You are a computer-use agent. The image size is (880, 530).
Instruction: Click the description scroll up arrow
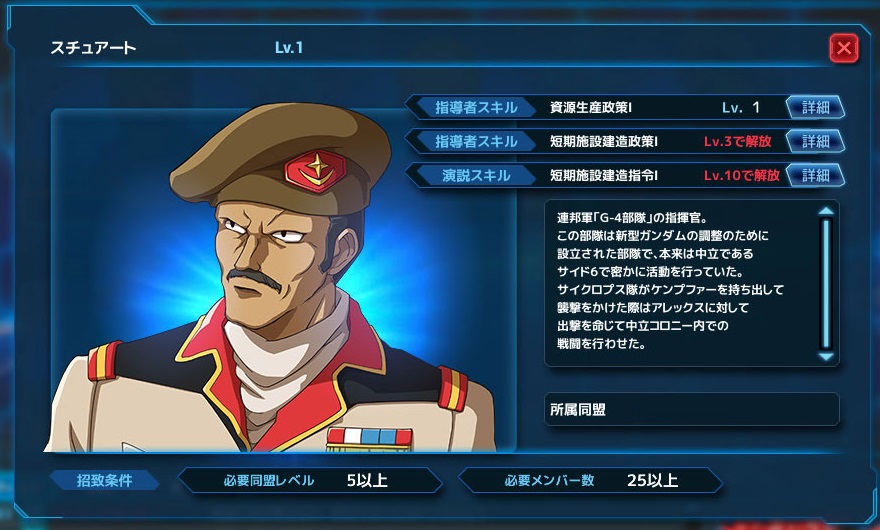(826, 211)
